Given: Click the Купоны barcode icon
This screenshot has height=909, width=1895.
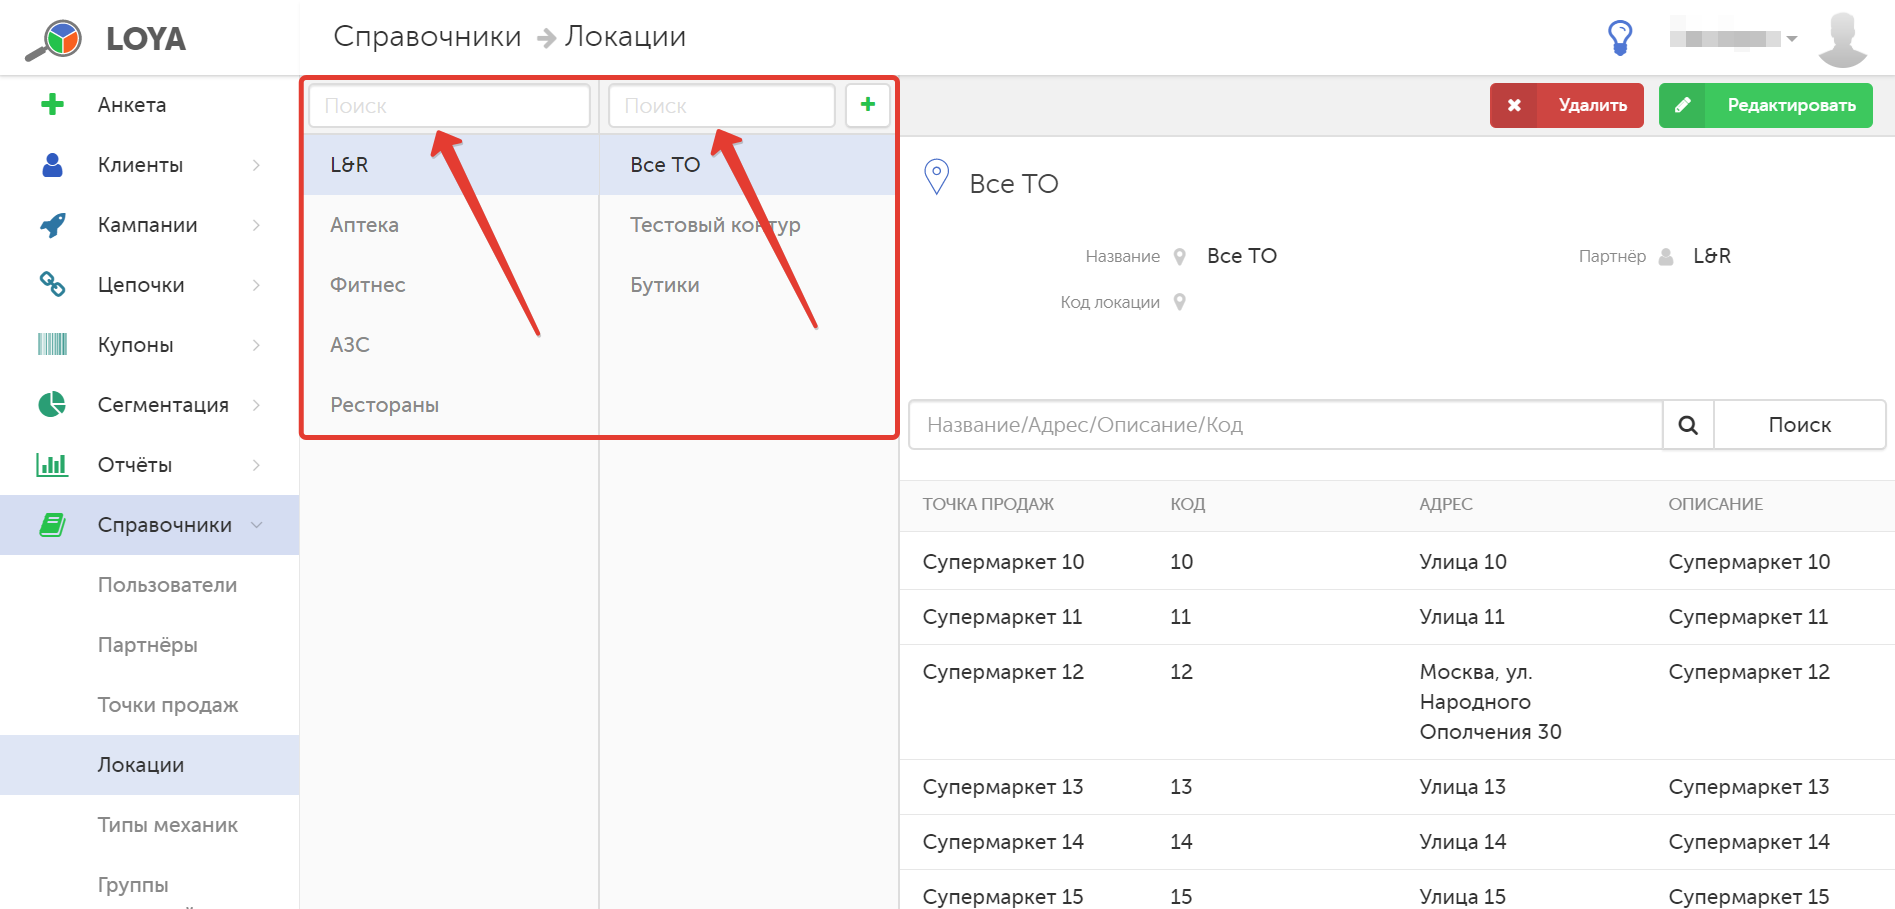Looking at the screenshot, I should pos(52,345).
